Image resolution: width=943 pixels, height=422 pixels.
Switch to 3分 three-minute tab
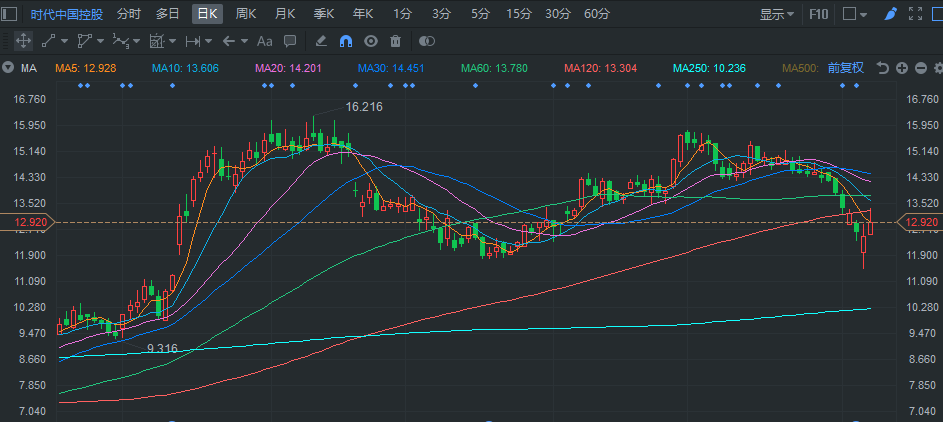point(441,14)
